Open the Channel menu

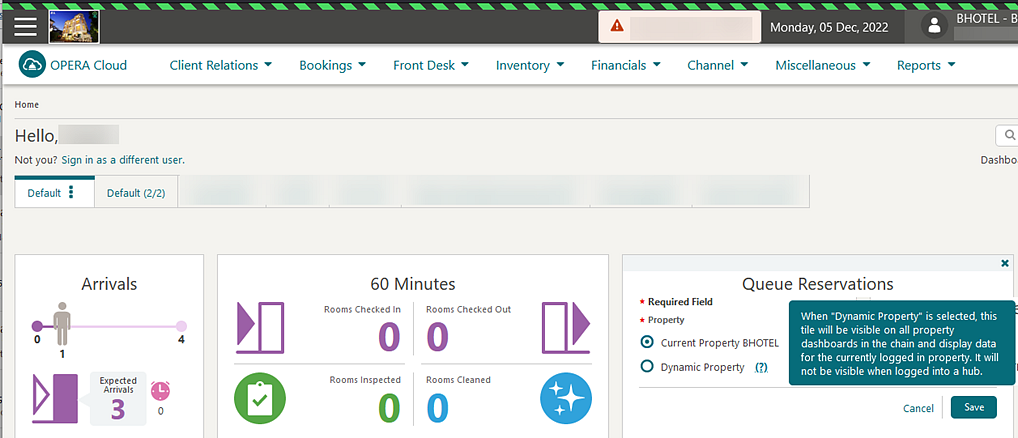[x=717, y=65]
